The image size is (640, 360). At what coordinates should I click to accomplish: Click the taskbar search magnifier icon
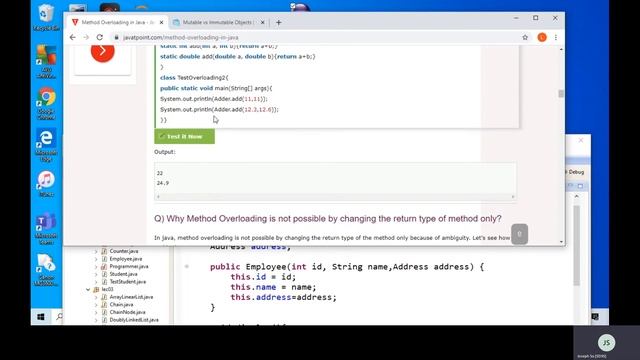pyautogui.click(x=60, y=316)
